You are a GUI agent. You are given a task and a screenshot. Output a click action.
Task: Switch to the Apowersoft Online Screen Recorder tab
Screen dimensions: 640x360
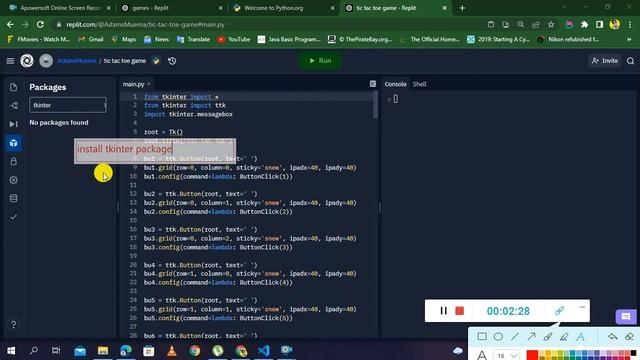(60, 8)
